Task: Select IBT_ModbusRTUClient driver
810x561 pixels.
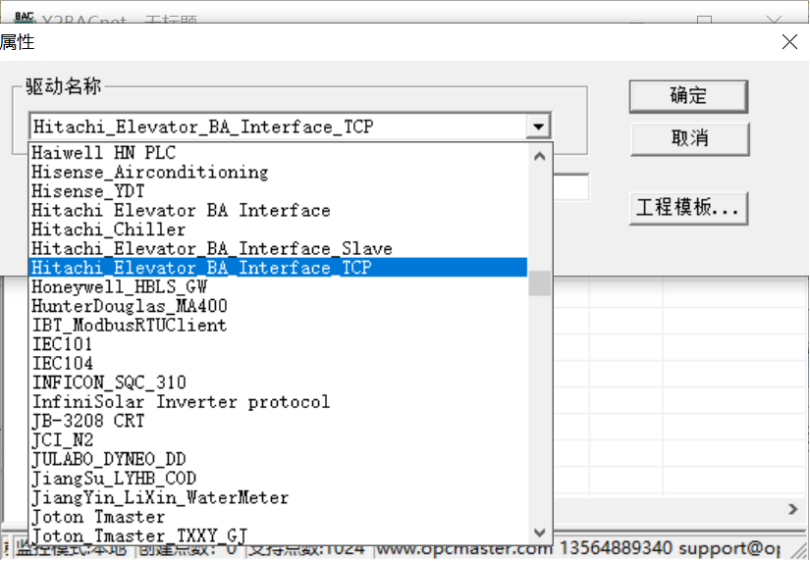Action: click(x=278, y=325)
